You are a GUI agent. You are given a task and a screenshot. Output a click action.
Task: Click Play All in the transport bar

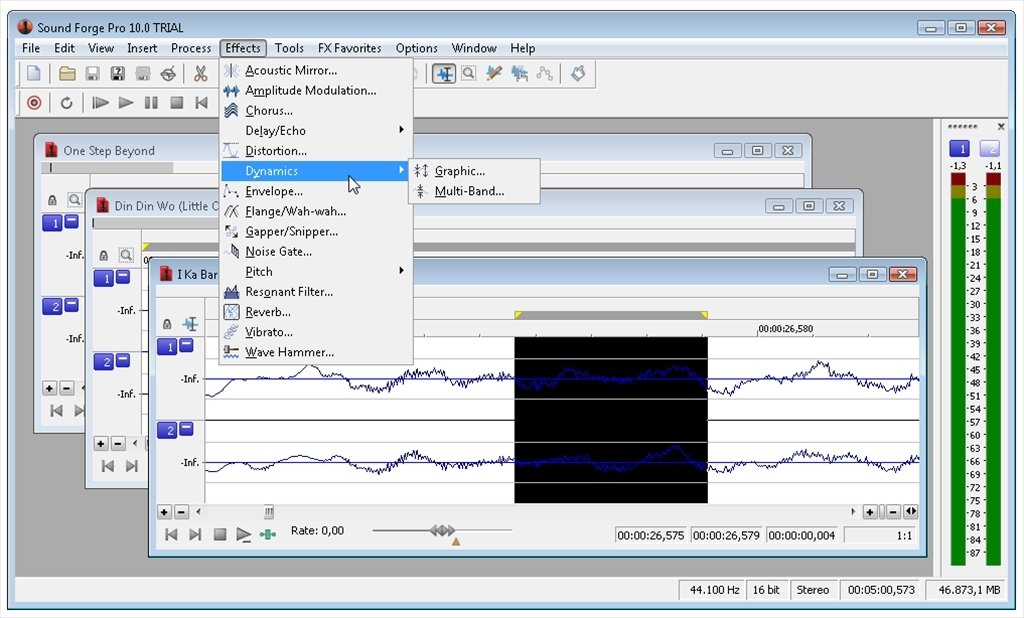pyautogui.click(x=100, y=103)
